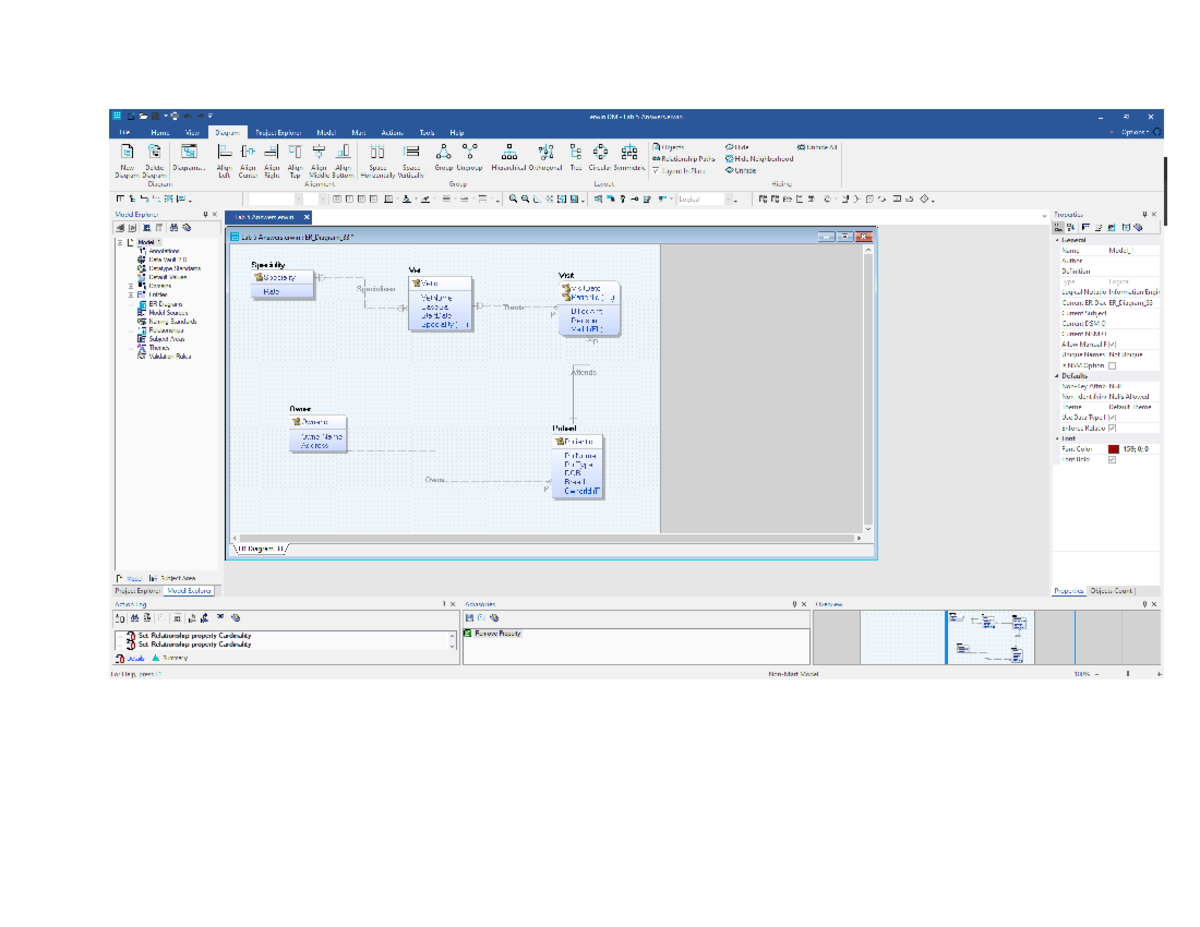Toggle the Enforce Relationship checkbox in Defaults
This screenshot has width=1200, height=927.
coord(1112,428)
